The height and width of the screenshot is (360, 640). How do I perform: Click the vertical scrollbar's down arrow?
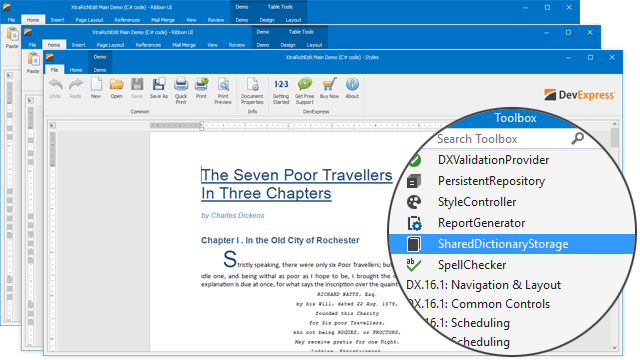point(615,348)
